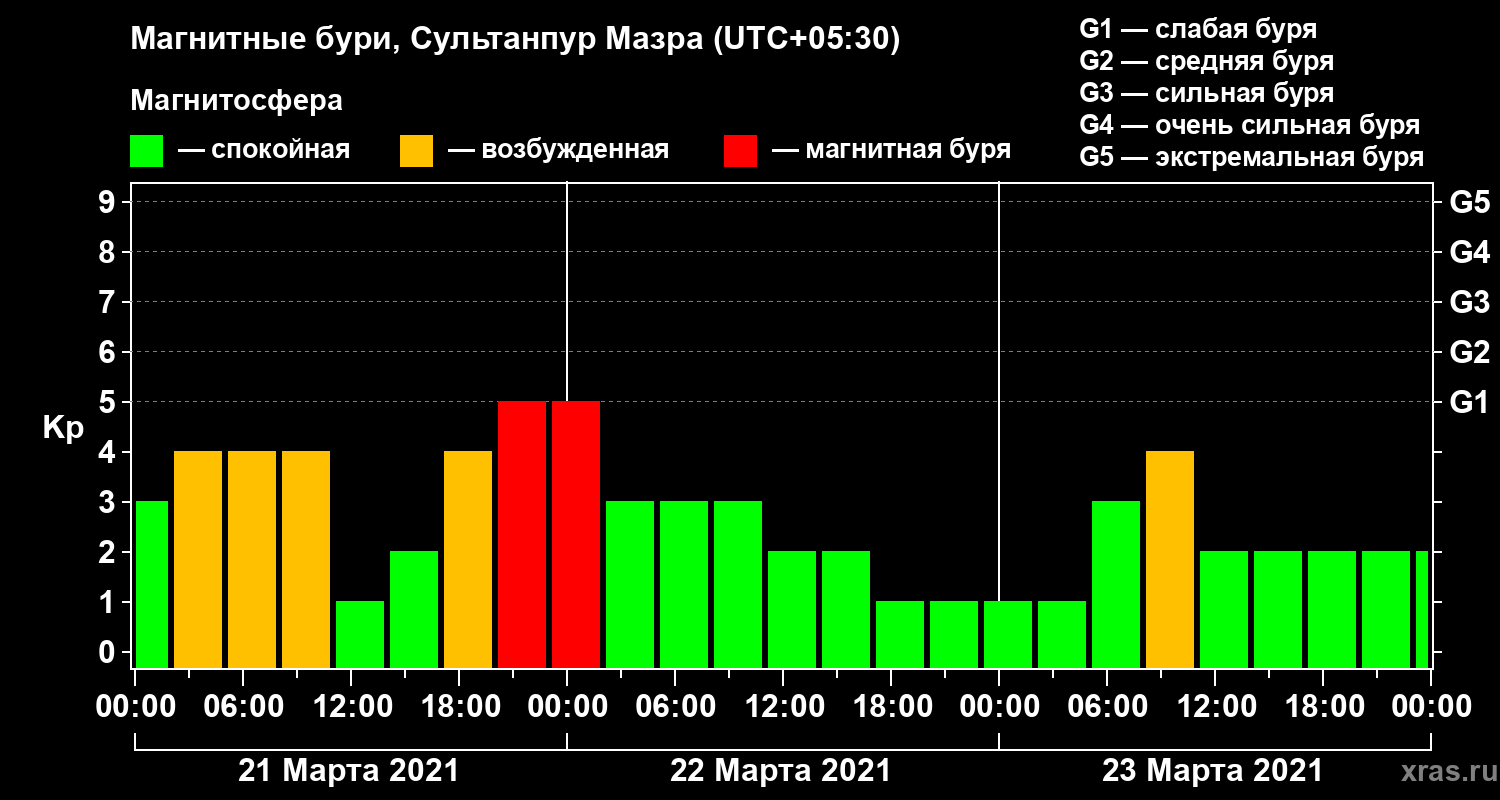Click the 12:00 time label under 21 March
The image size is (1500, 800).
click(x=351, y=707)
